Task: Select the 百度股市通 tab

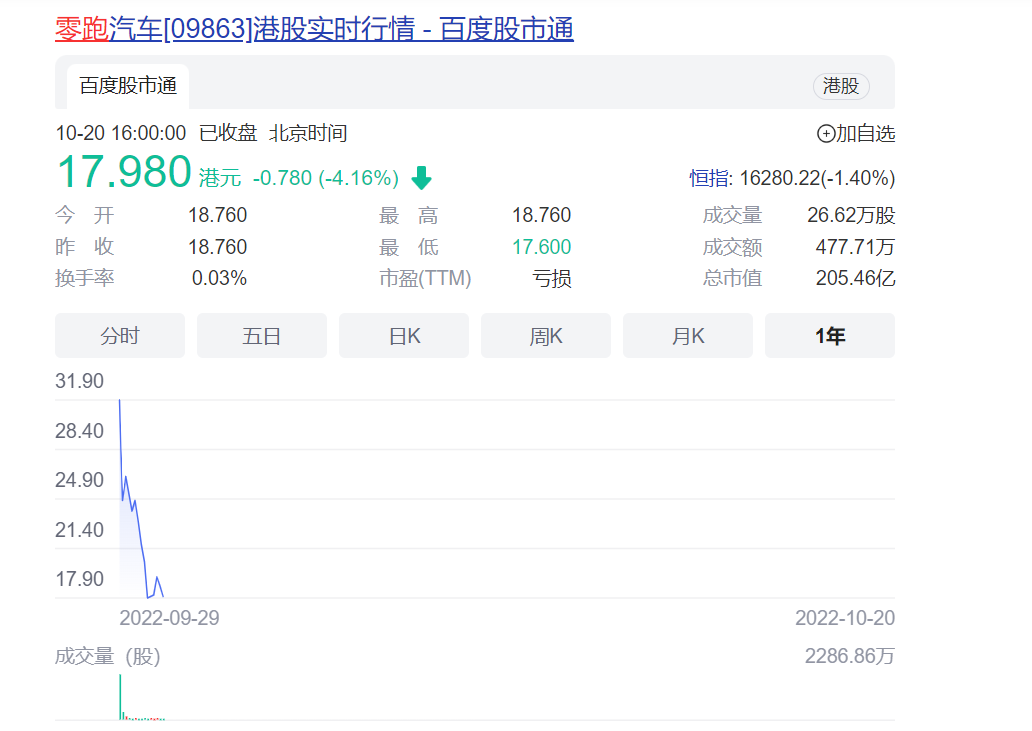Action: coord(128,86)
